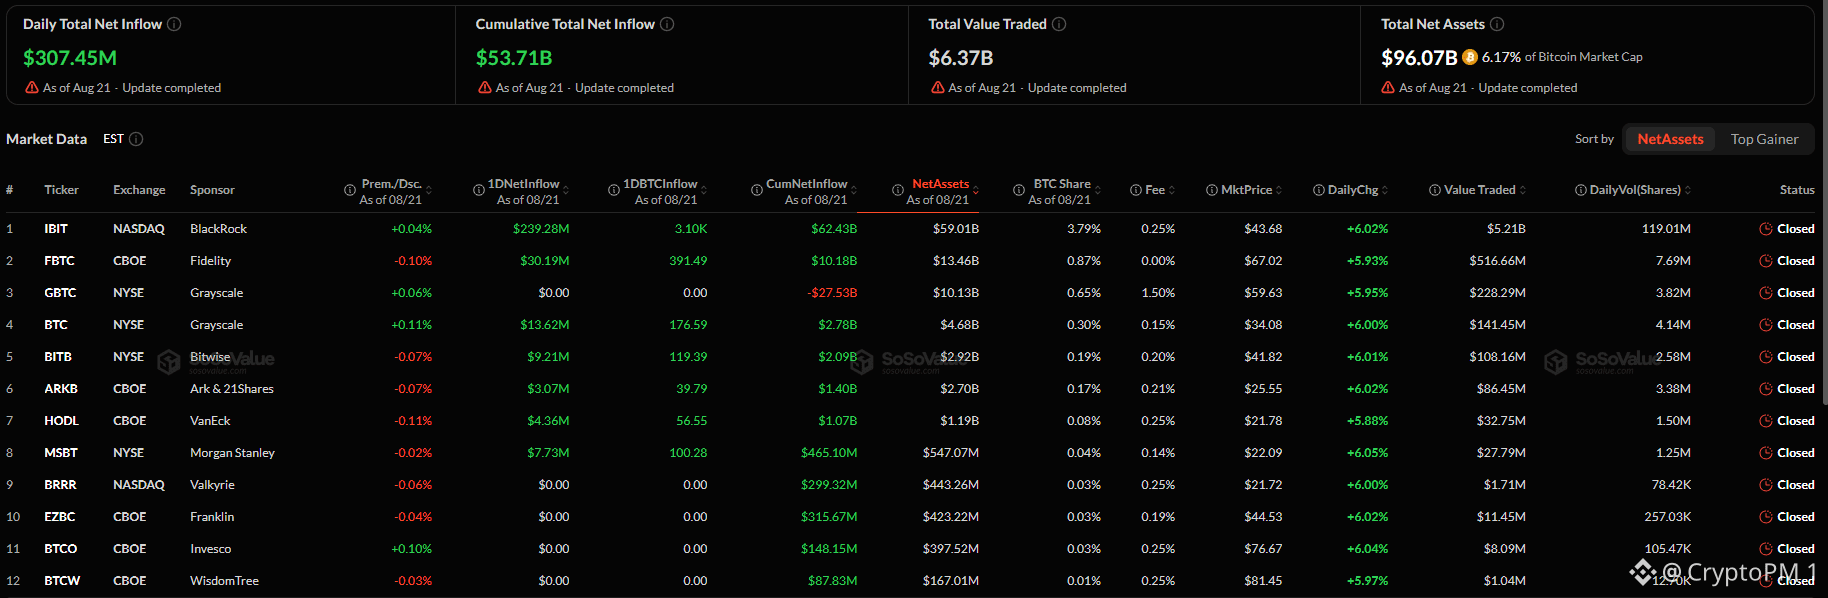Click the $6.37B total value traded figure

961,58
